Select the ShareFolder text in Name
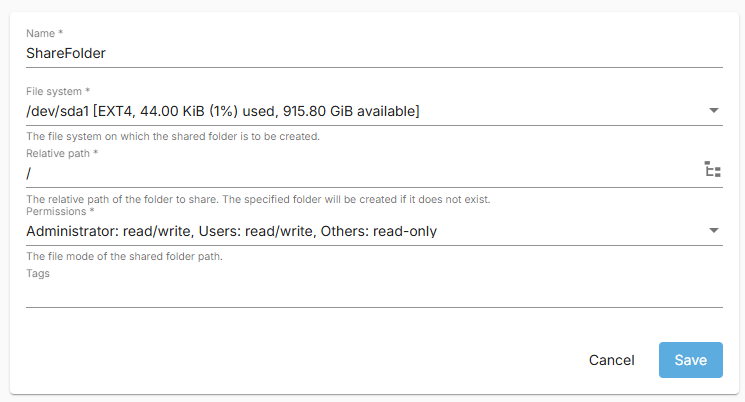The height and width of the screenshot is (402, 745). point(66,53)
